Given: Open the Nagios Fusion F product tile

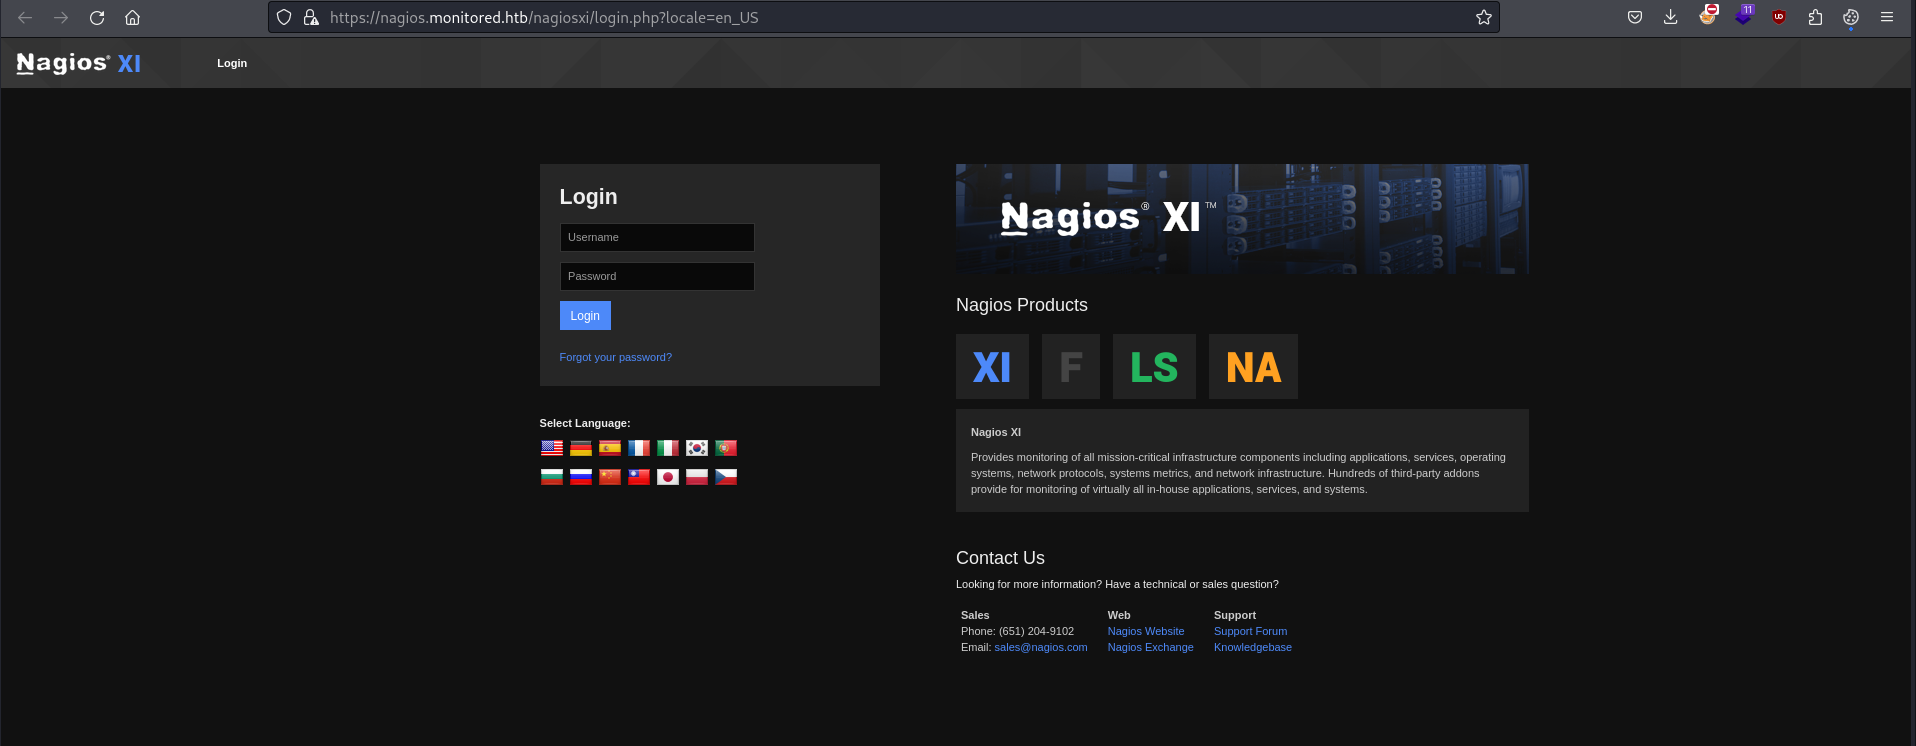Looking at the screenshot, I should pos(1071,367).
